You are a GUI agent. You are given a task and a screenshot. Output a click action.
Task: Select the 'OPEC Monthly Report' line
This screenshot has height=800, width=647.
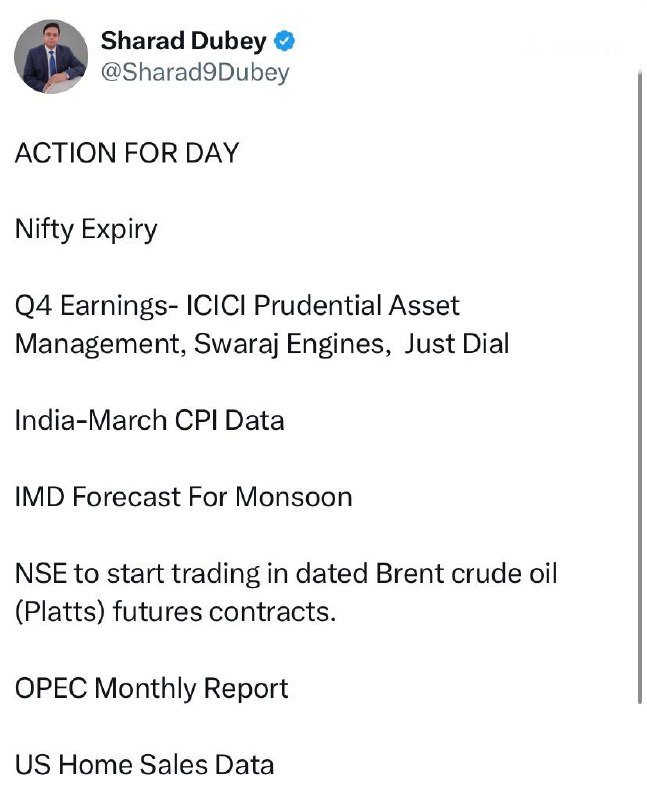pos(151,688)
